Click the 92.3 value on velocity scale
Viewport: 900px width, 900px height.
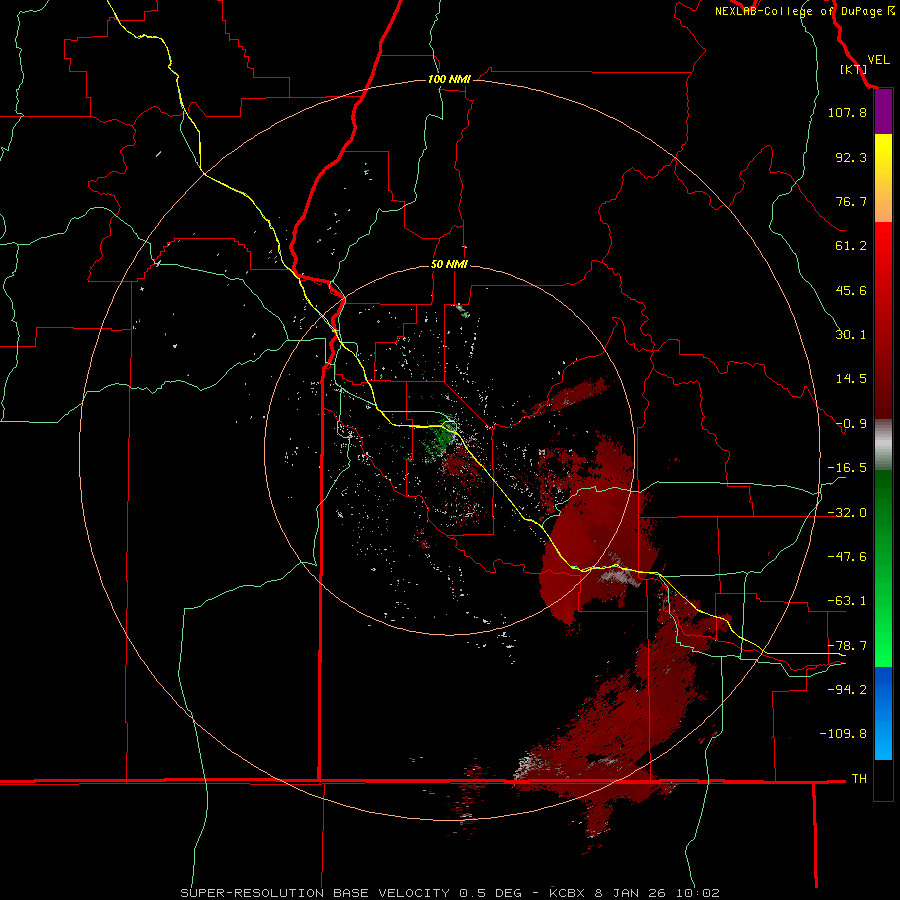[851, 157]
